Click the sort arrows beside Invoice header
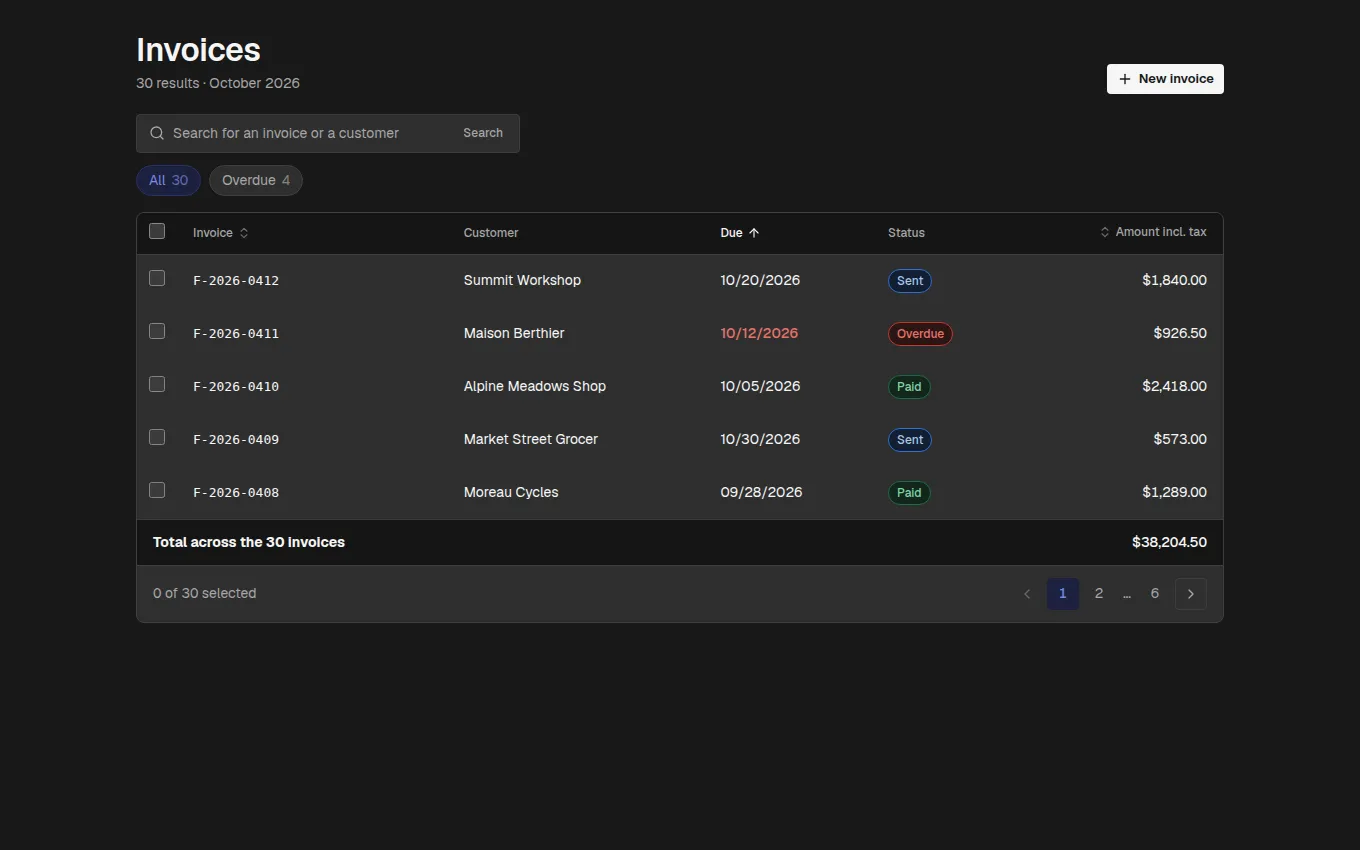 tap(244, 233)
